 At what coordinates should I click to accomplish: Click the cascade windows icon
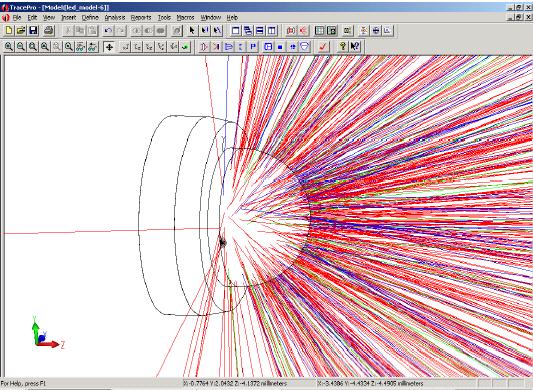[x=248, y=31]
